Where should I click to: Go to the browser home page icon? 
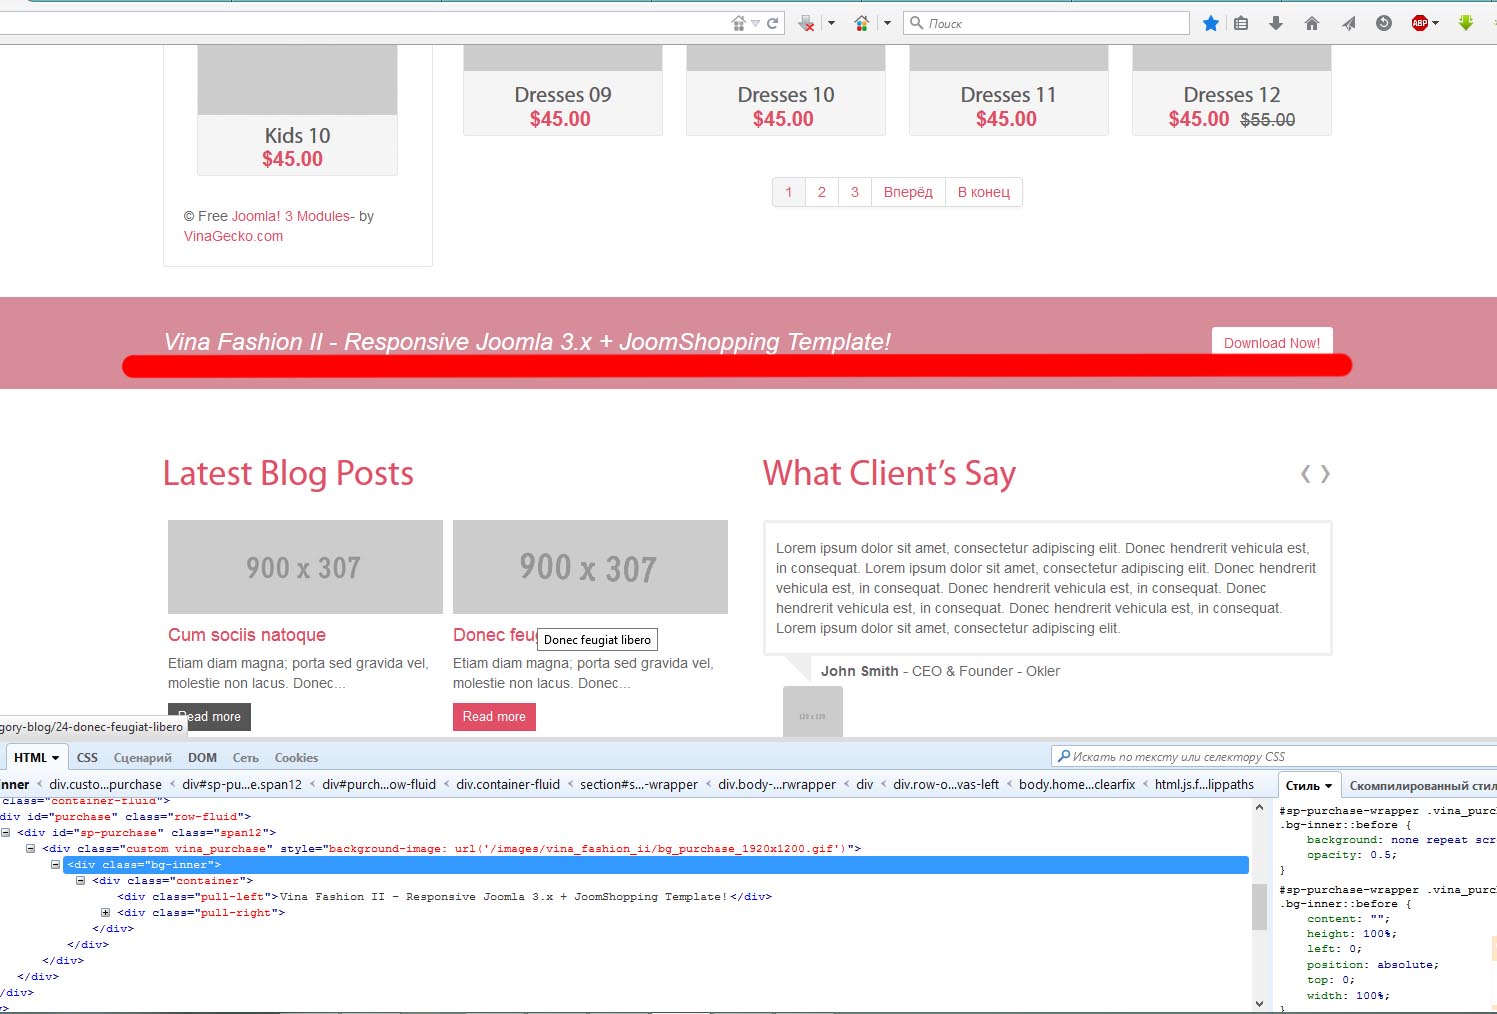point(1312,23)
